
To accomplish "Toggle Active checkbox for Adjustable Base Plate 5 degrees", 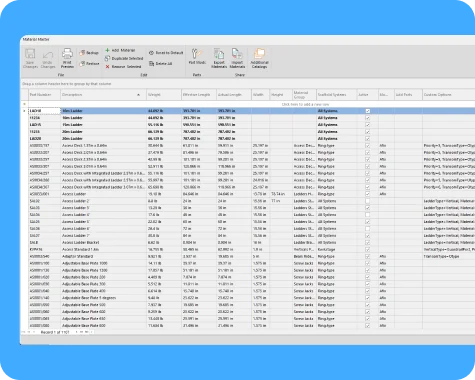I will point(368,298).
